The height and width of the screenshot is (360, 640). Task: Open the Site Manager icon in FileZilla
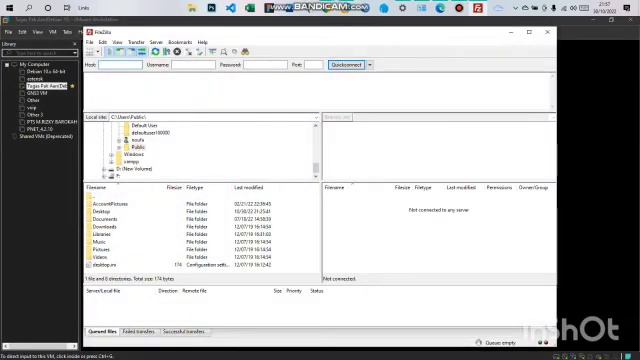tap(90, 52)
